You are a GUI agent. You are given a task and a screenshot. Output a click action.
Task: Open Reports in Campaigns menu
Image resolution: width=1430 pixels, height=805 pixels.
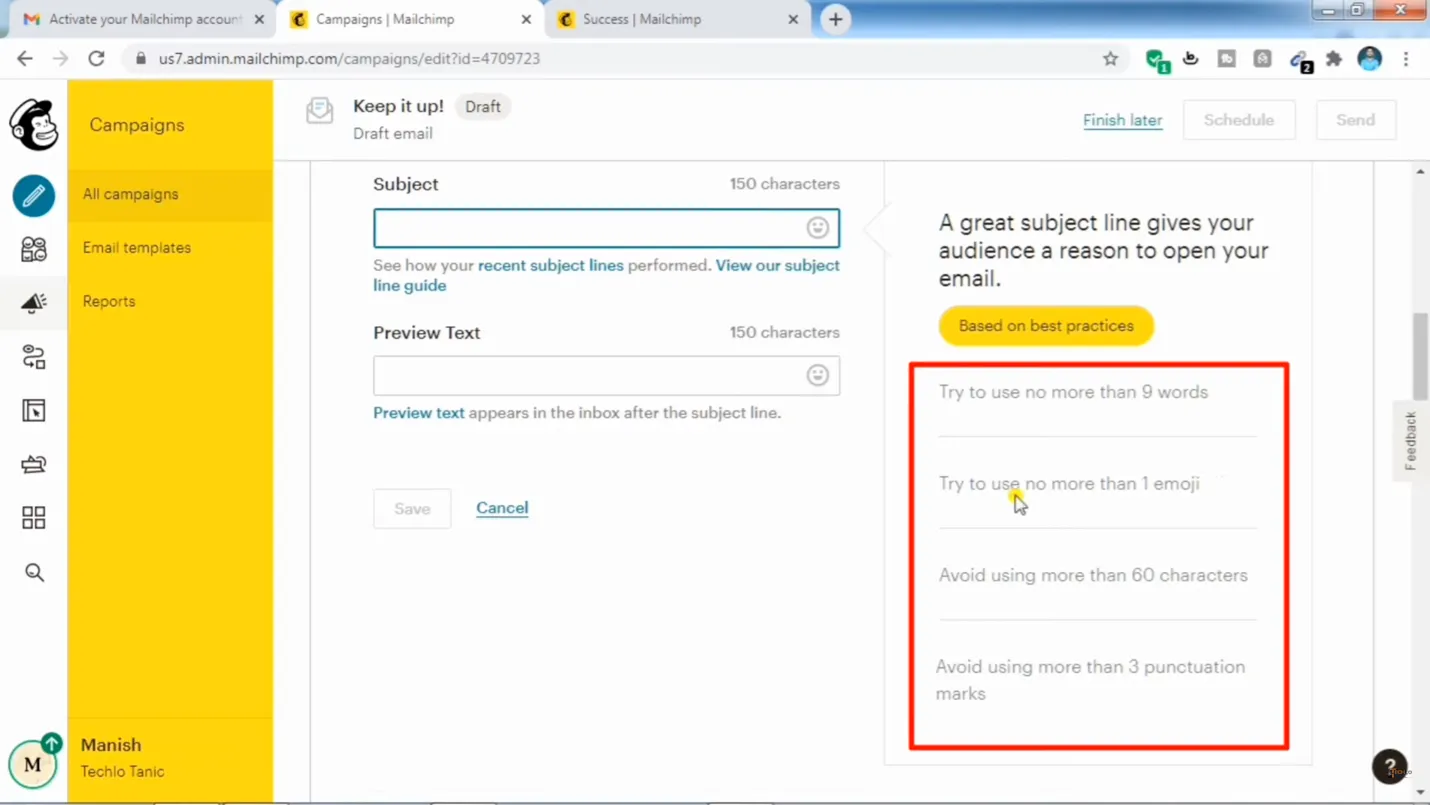click(109, 301)
